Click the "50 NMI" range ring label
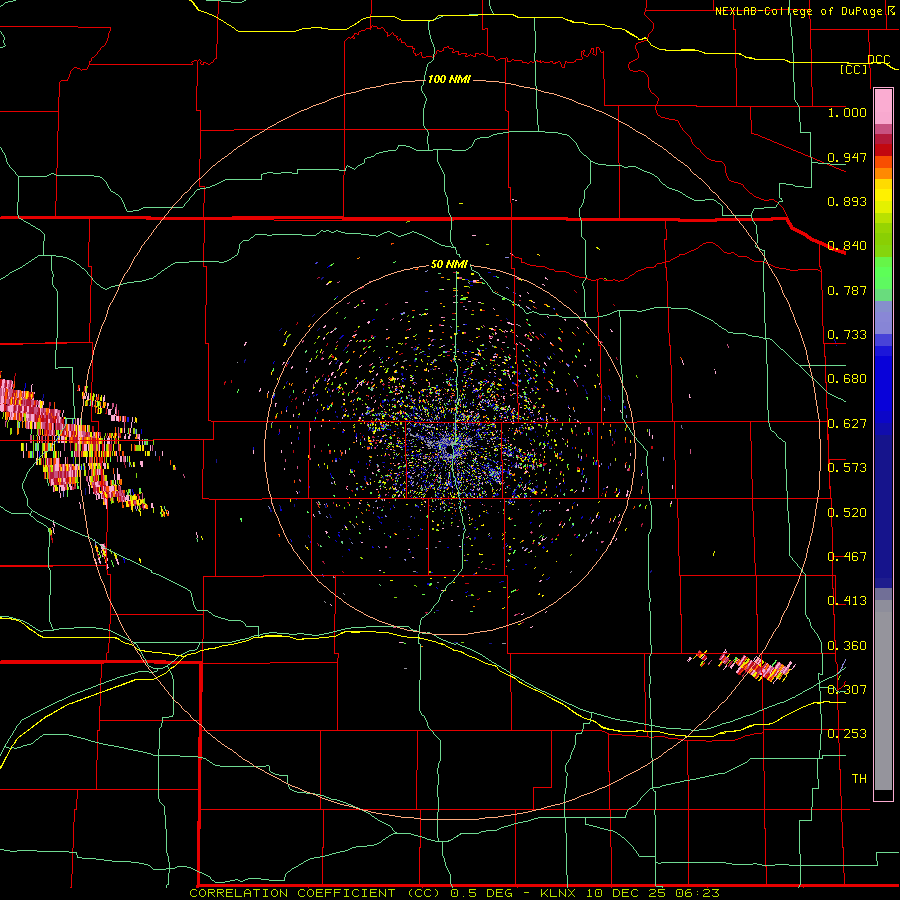900x900 pixels. (x=449, y=264)
